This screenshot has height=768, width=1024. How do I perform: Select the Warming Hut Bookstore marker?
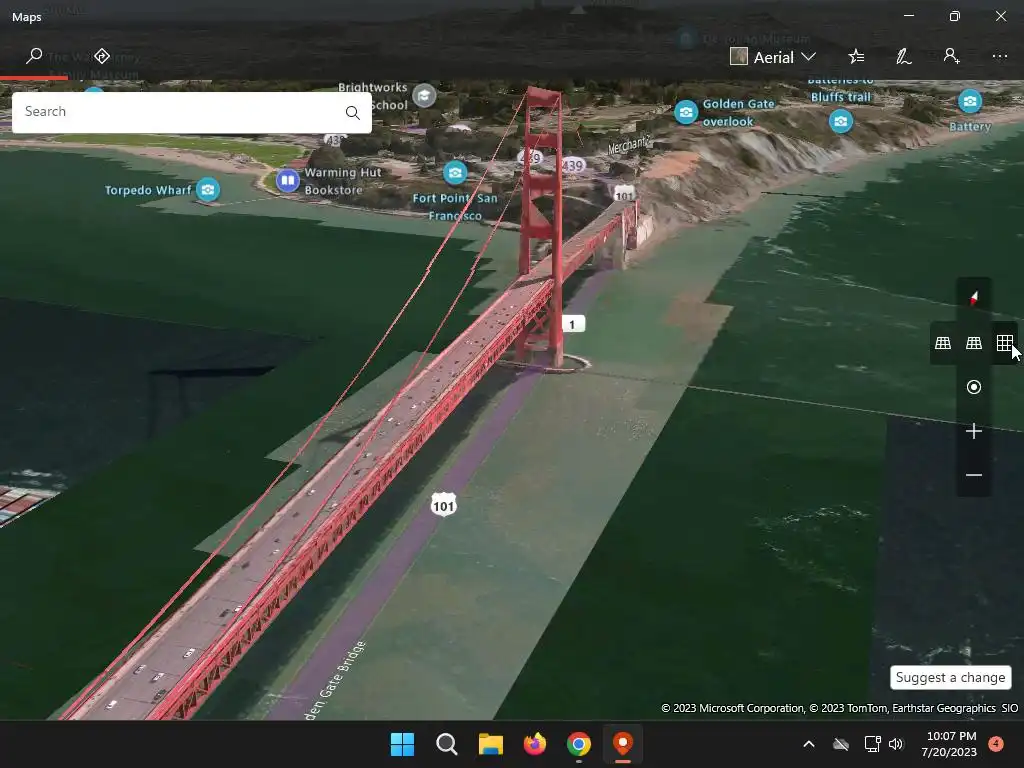pyautogui.click(x=287, y=180)
